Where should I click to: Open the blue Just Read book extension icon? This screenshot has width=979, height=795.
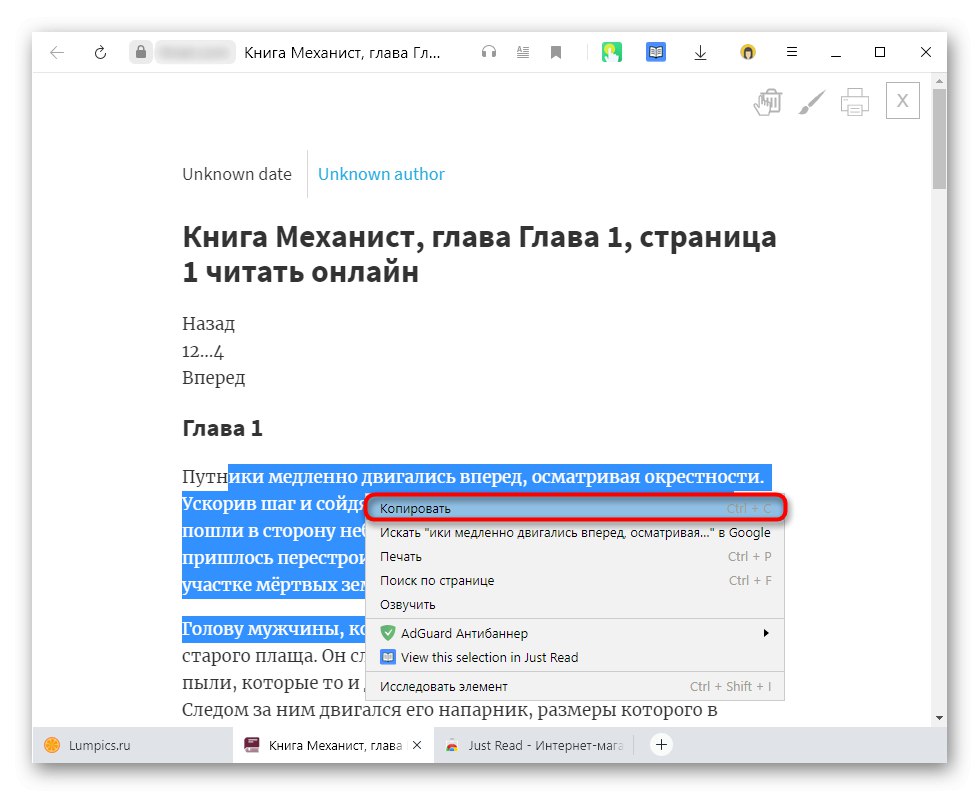pos(656,51)
